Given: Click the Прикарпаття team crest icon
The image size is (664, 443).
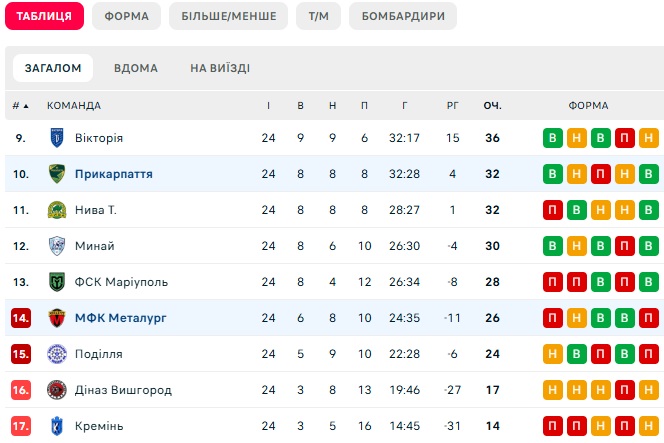Looking at the screenshot, I should point(57,174).
